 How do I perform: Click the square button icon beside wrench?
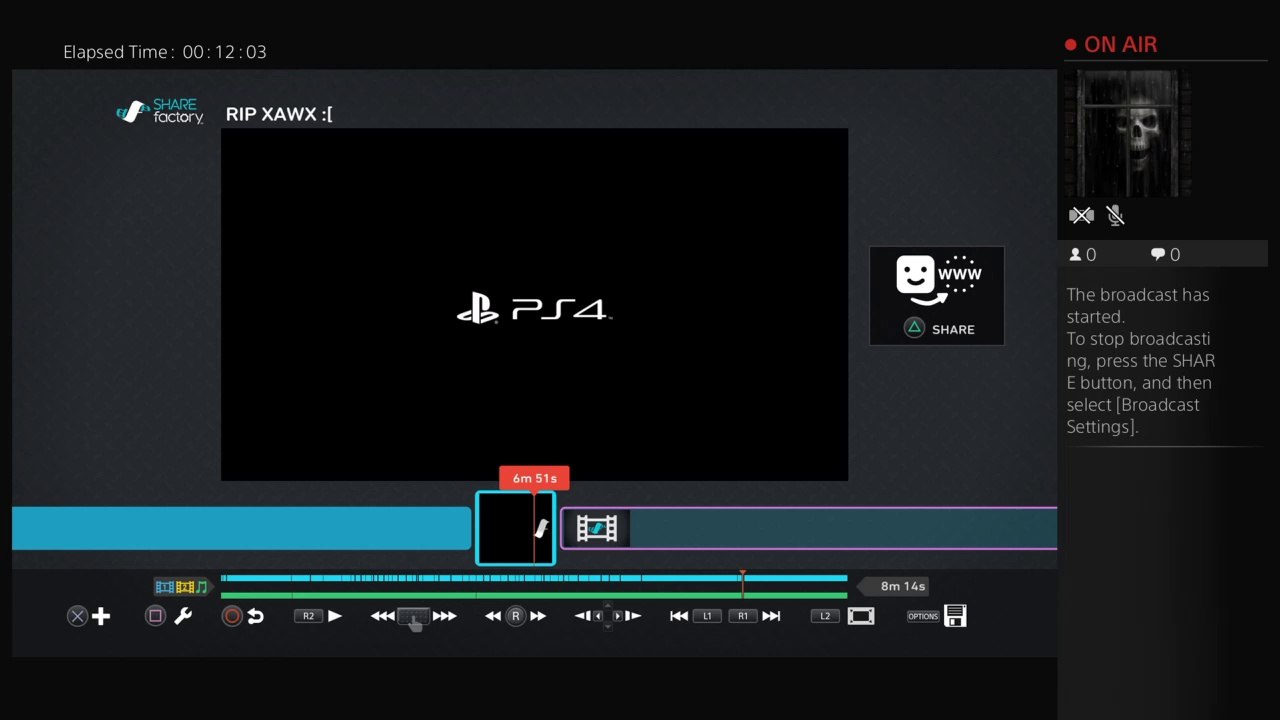tap(155, 616)
